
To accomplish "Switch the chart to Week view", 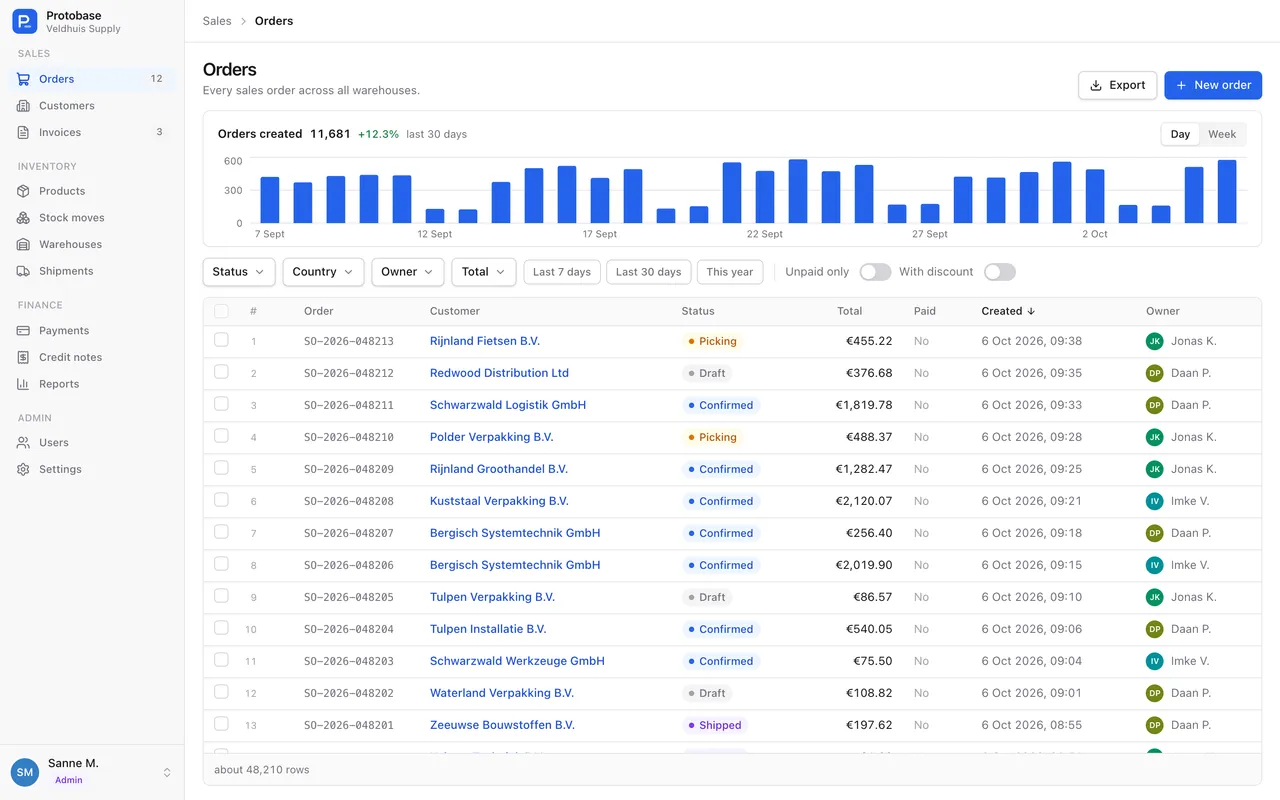I will [x=1222, y=134].
